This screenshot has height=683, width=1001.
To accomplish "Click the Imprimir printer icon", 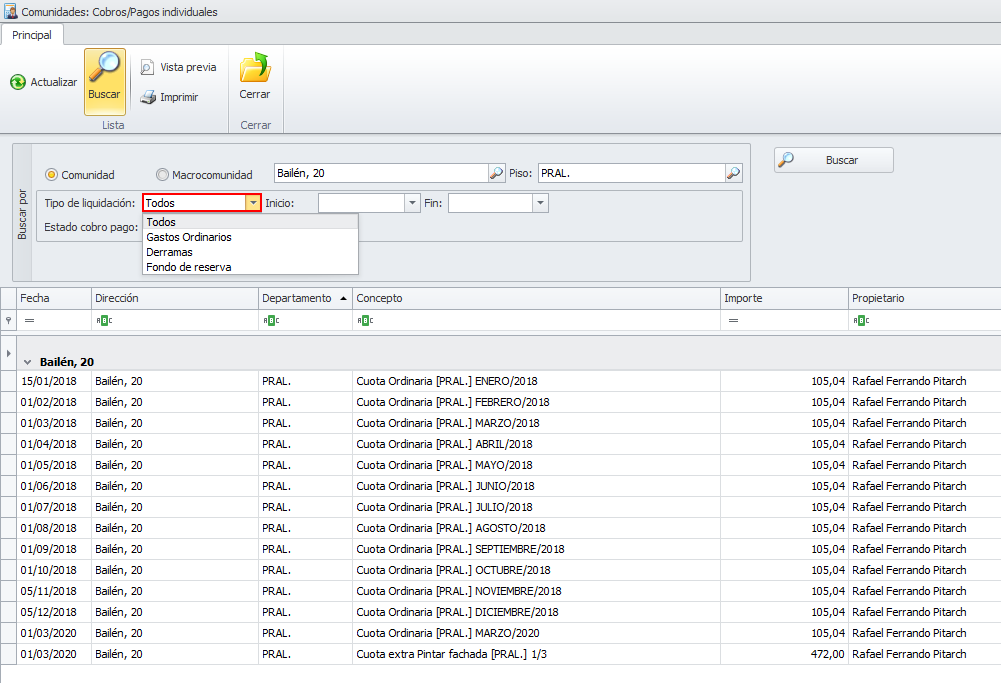I will point(147,97).
